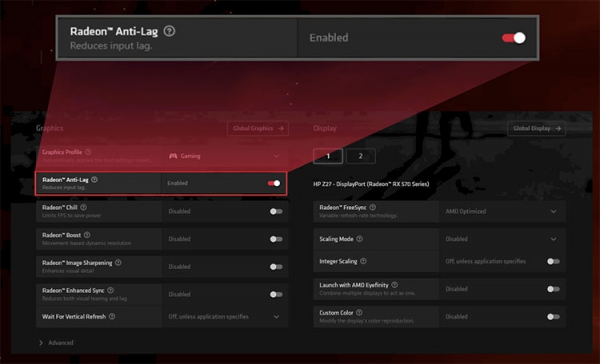Image resolution: width=600 pixels, height=364 pixels.
Task: Click the help icon next to Scaling Mode
Action: click(359, 239)
